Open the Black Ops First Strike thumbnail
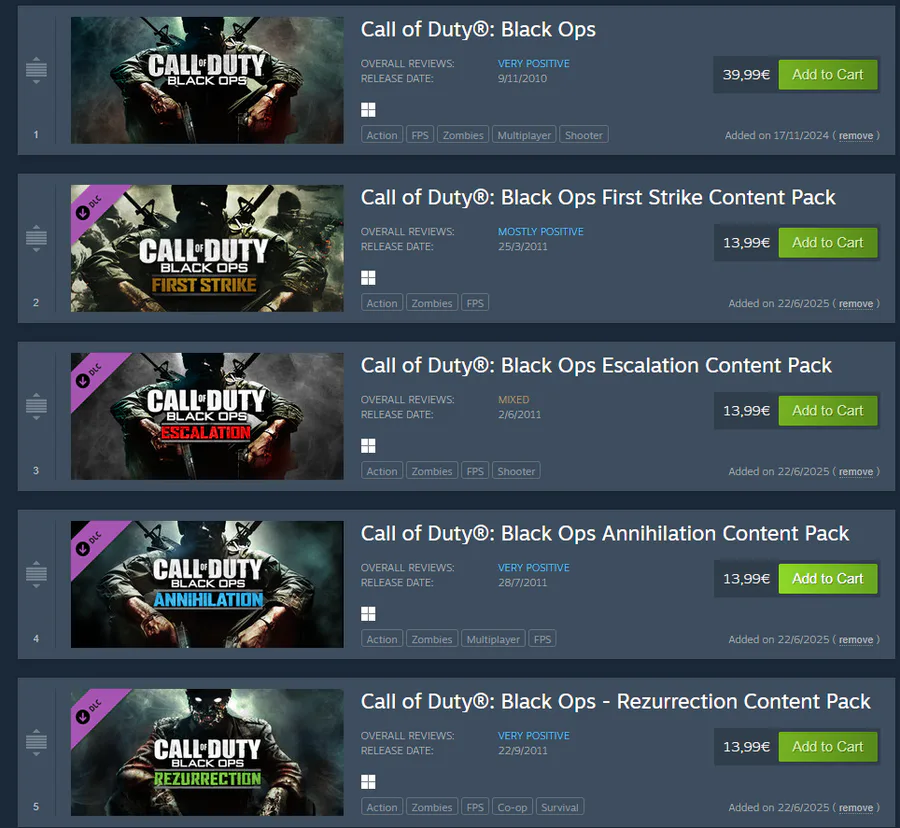900x828 pixels. (207, 248)
